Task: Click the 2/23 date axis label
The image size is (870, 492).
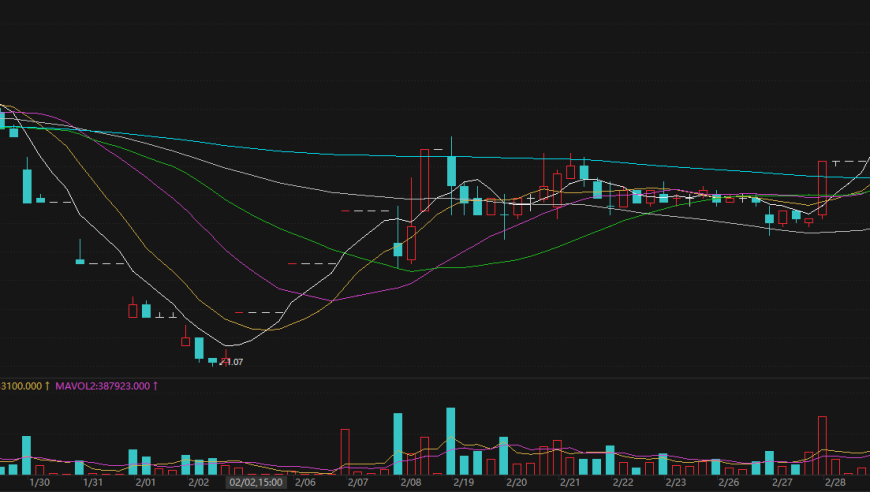Action: [676, 482]
